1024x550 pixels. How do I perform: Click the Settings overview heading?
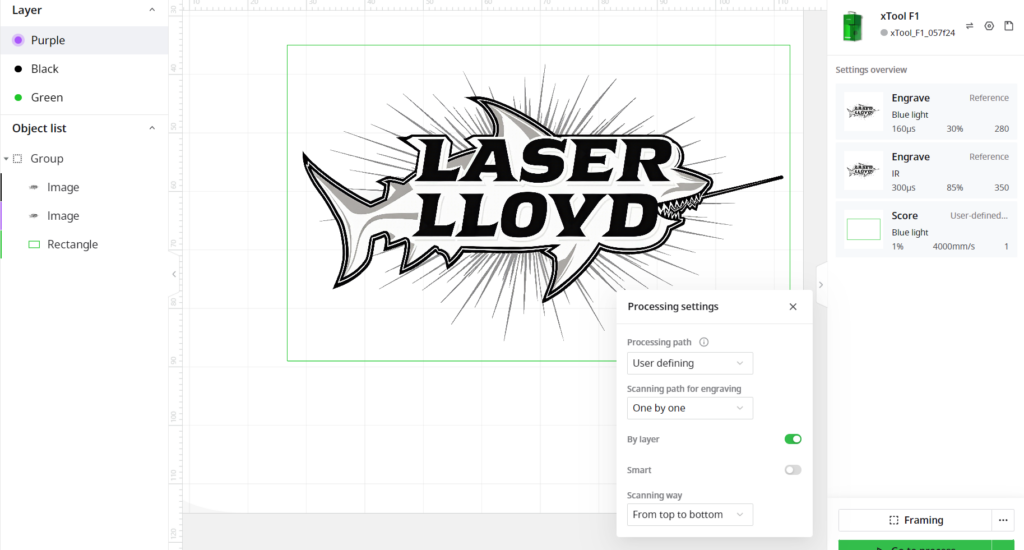coord(871,70)
